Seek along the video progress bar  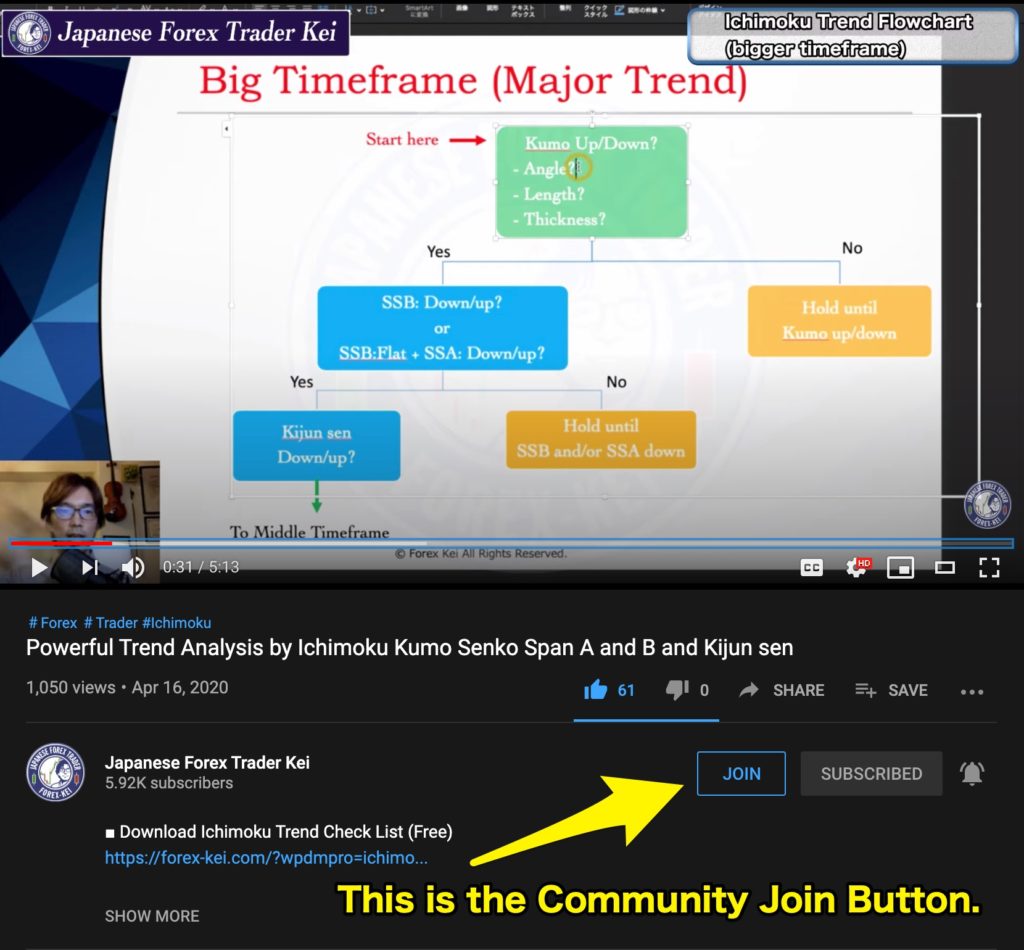click(x=512, y=543)
